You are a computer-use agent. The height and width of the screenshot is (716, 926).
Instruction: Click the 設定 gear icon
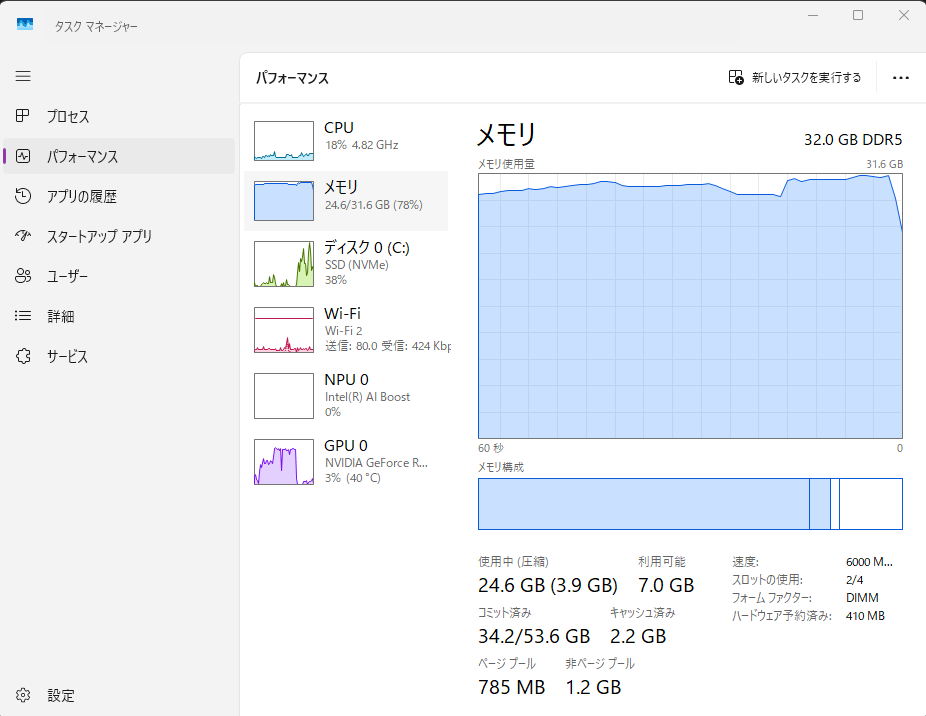point(23,695)
